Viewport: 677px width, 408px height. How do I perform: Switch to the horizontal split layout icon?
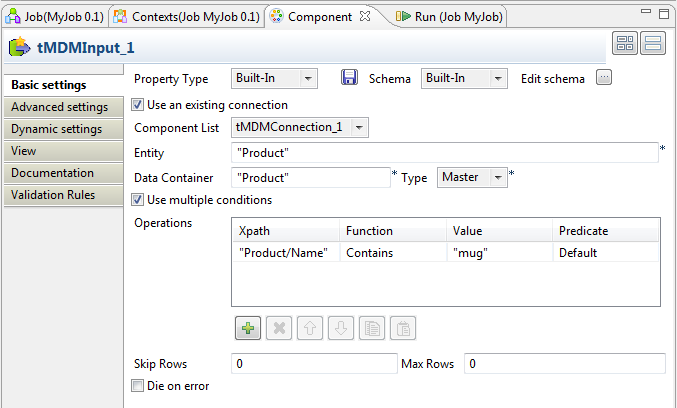click(x=653, y=43)
